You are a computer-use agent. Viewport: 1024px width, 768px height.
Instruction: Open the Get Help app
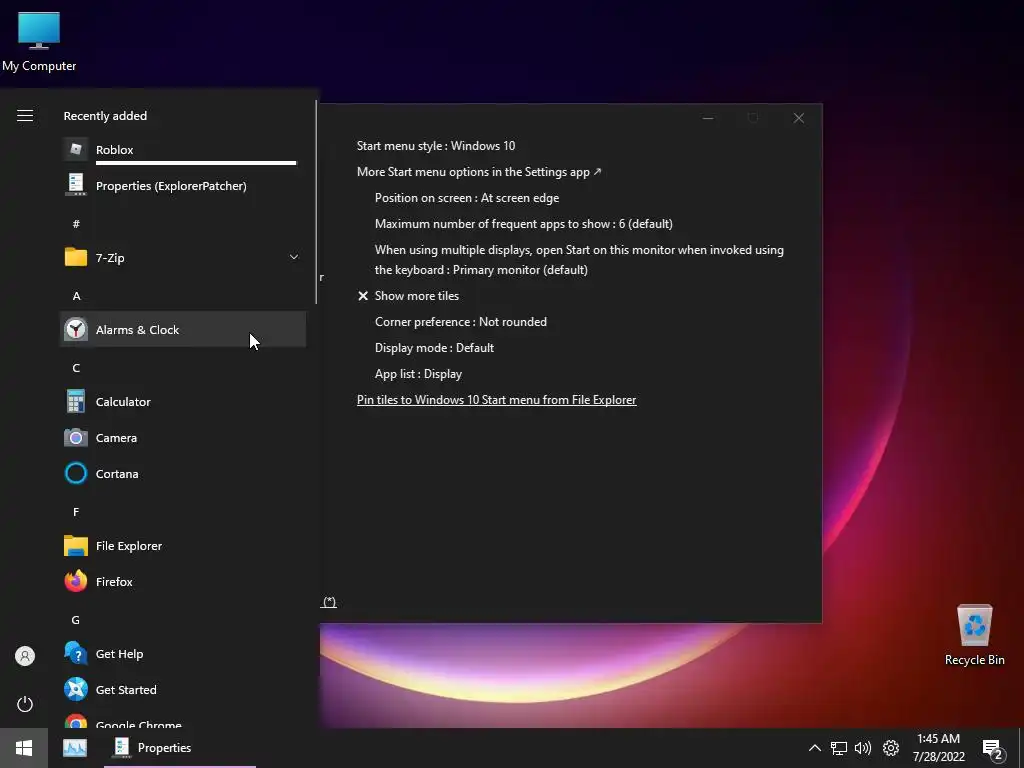pos(182,653)
